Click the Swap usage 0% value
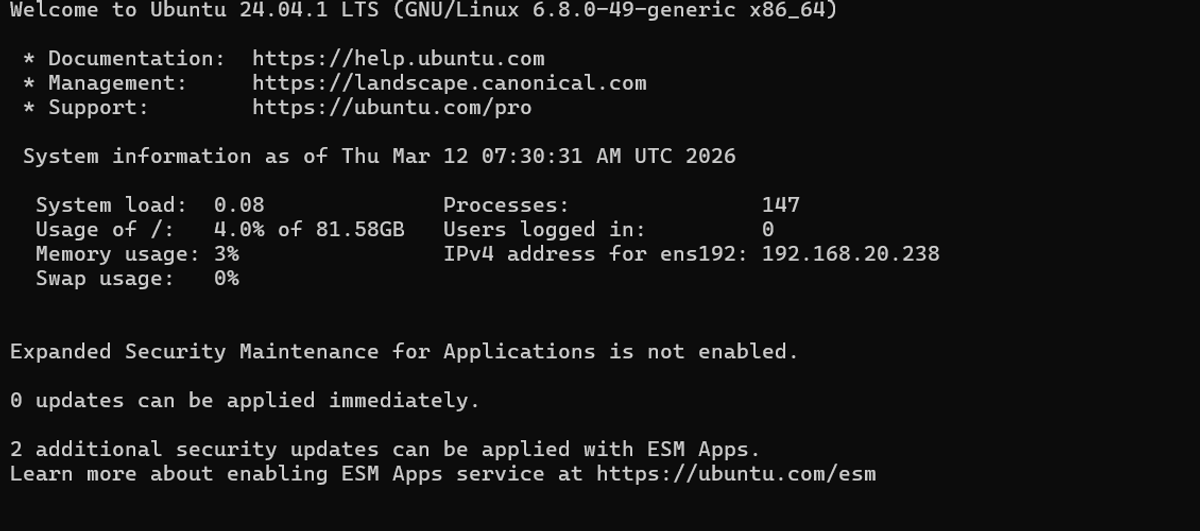Viewport: 1200px width, 531px height. point(226,278)
